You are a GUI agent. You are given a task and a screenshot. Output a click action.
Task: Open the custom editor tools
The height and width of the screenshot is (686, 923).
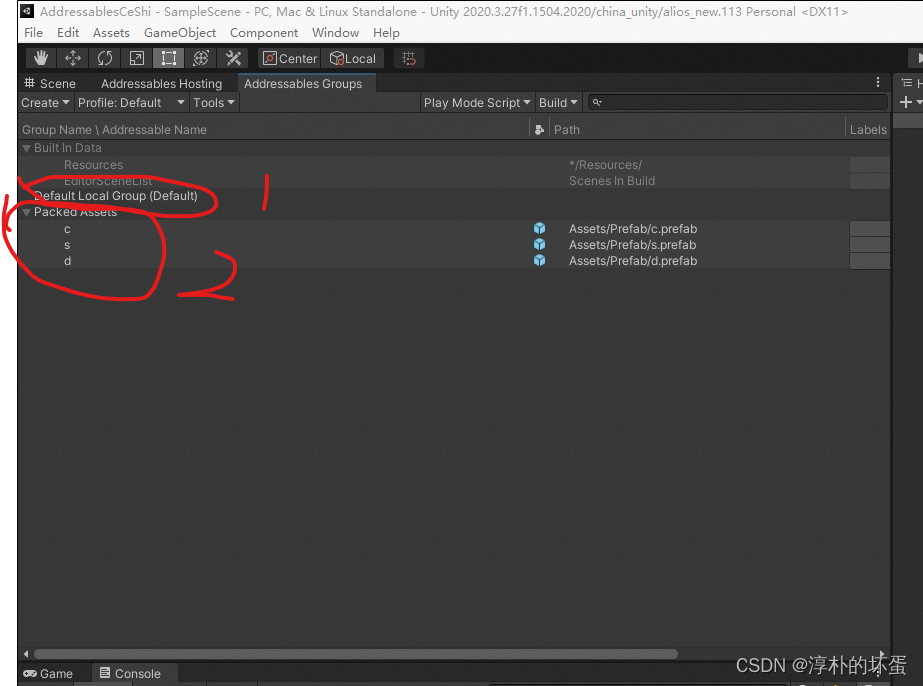pyautogui.click(x=233, y=58)
